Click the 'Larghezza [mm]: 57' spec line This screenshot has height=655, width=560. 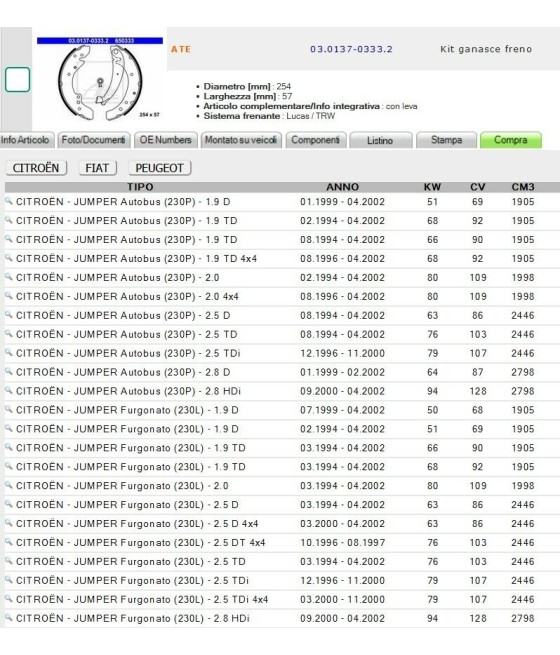click(247, 96)
